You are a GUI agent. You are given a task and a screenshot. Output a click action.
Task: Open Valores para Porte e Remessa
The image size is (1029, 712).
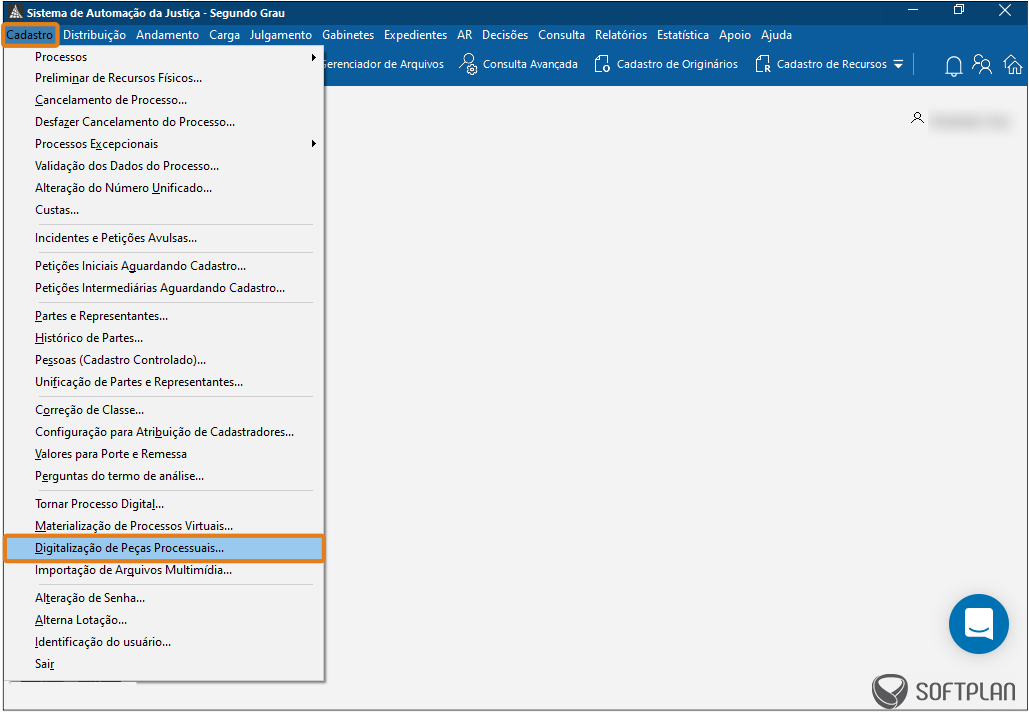[x=164, y=454]
